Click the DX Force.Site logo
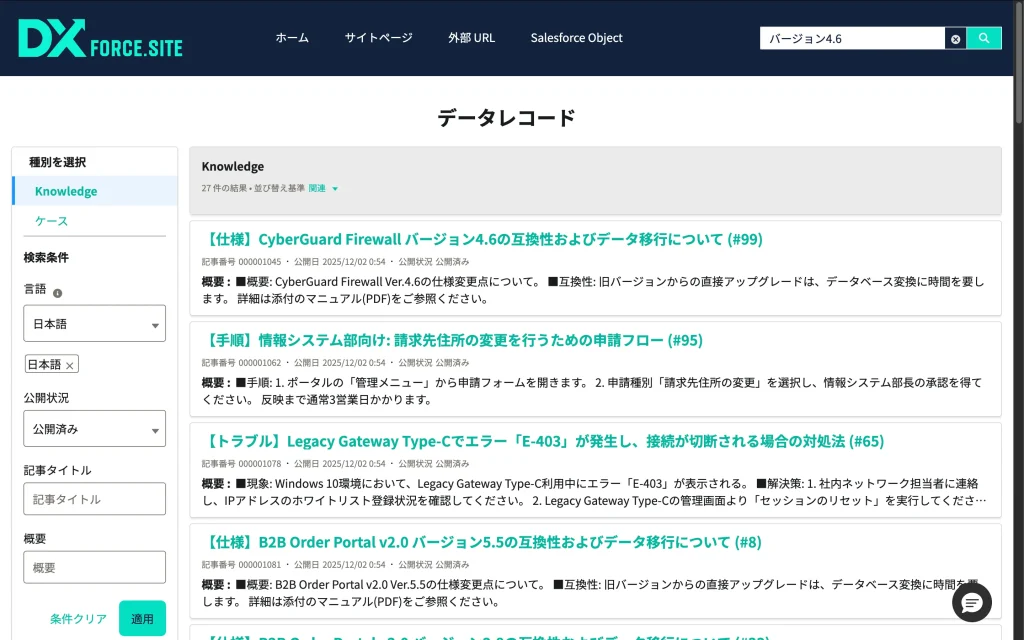The height and width of the screenshot is (640, 1024). pyautogui.click(x=100, y=38)
